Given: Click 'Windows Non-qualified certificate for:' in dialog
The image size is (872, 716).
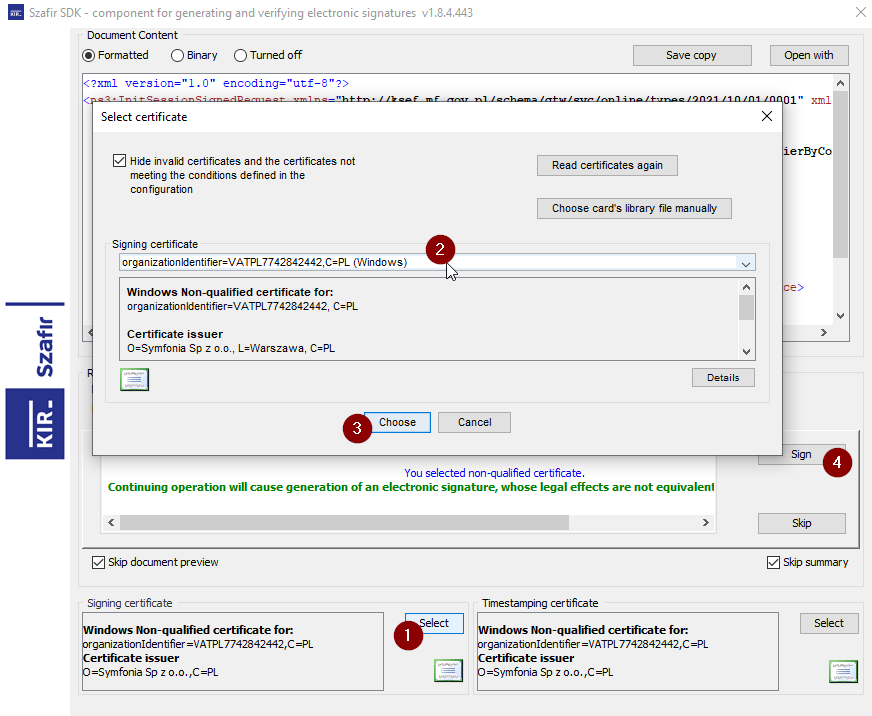Looking at the screenshot, I should click(x=230, y=292).
